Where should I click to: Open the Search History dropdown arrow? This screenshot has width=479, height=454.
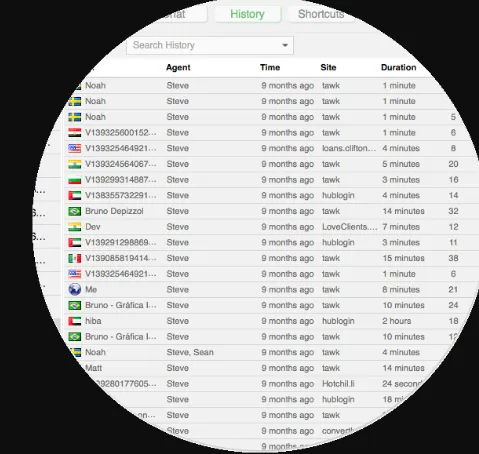[285, 45]
